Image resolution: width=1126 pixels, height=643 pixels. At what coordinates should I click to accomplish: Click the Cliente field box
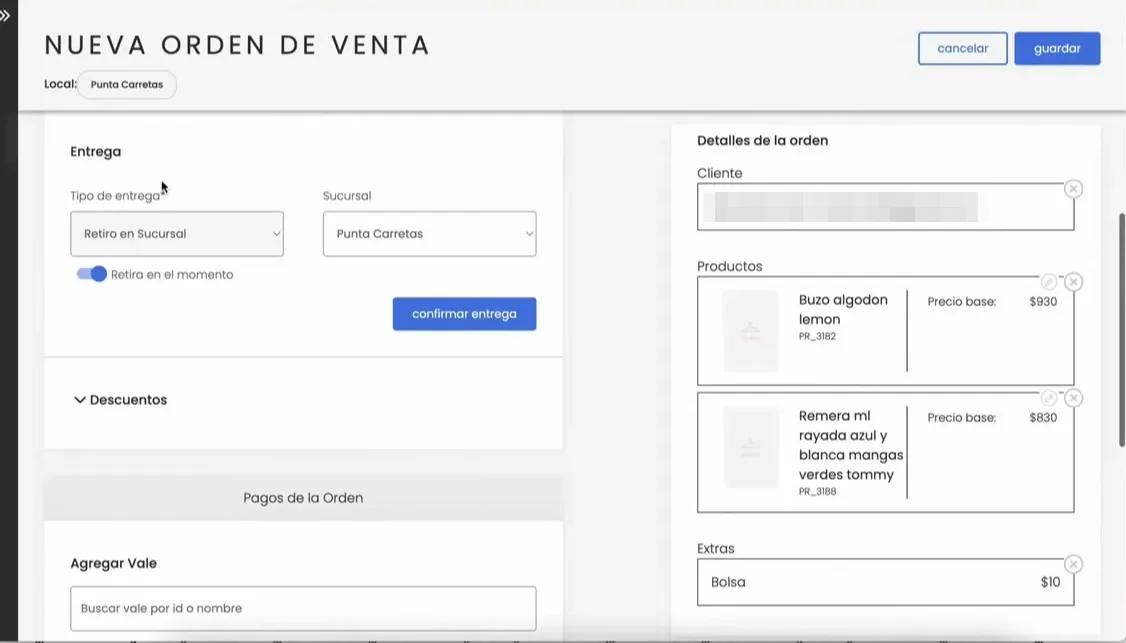[885, 207]
